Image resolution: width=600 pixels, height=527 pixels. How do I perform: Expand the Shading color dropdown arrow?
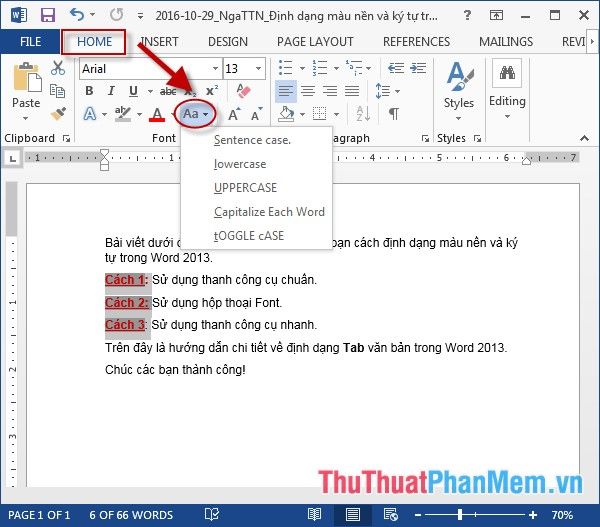tap(302, 114)
